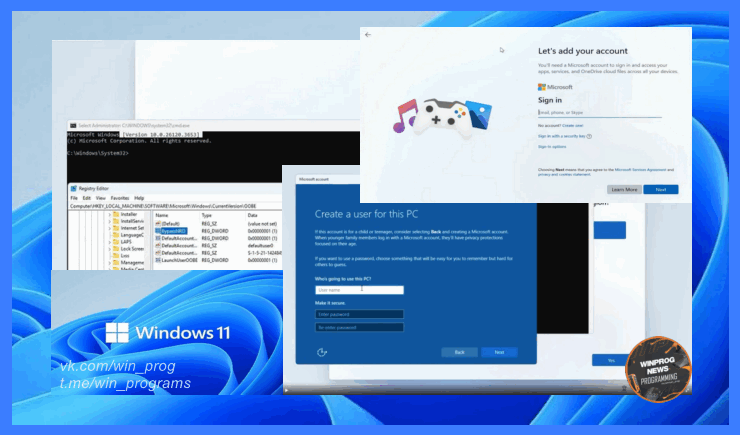Viewport: 740px width, 435px height.
Task: Click the play button on the video bar
Action: (286, 390)
